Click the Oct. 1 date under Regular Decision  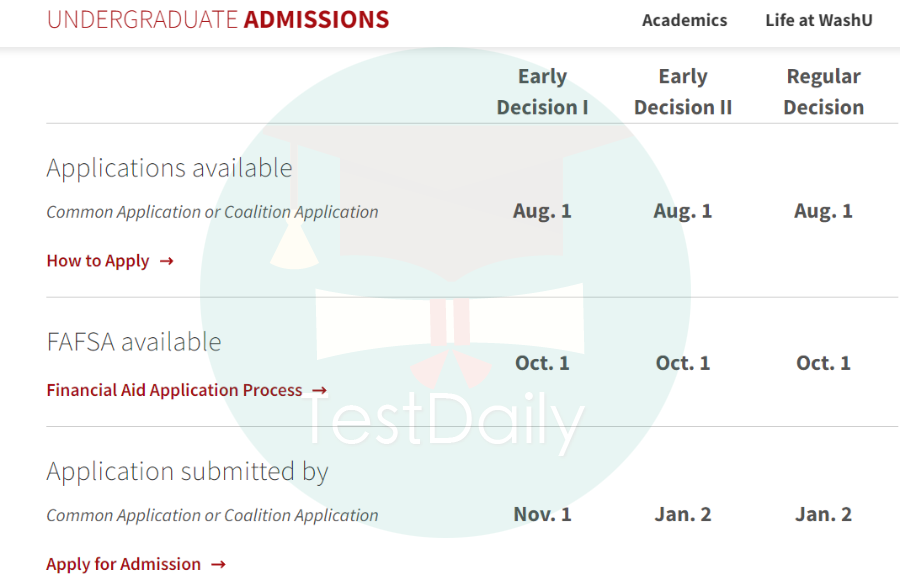tap(824, 363)
